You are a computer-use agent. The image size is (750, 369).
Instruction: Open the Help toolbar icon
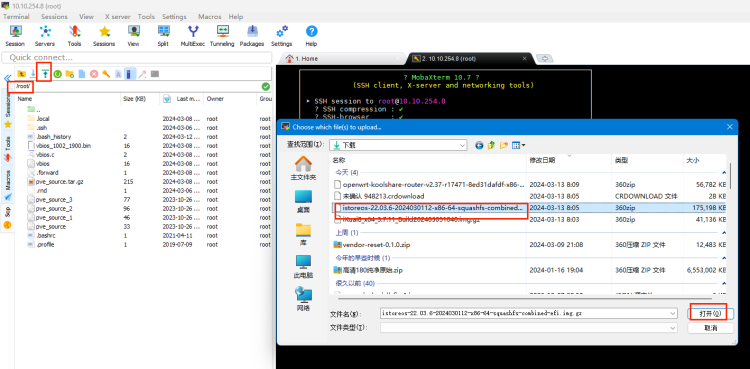pyautogui.click(x=311, y=36)
